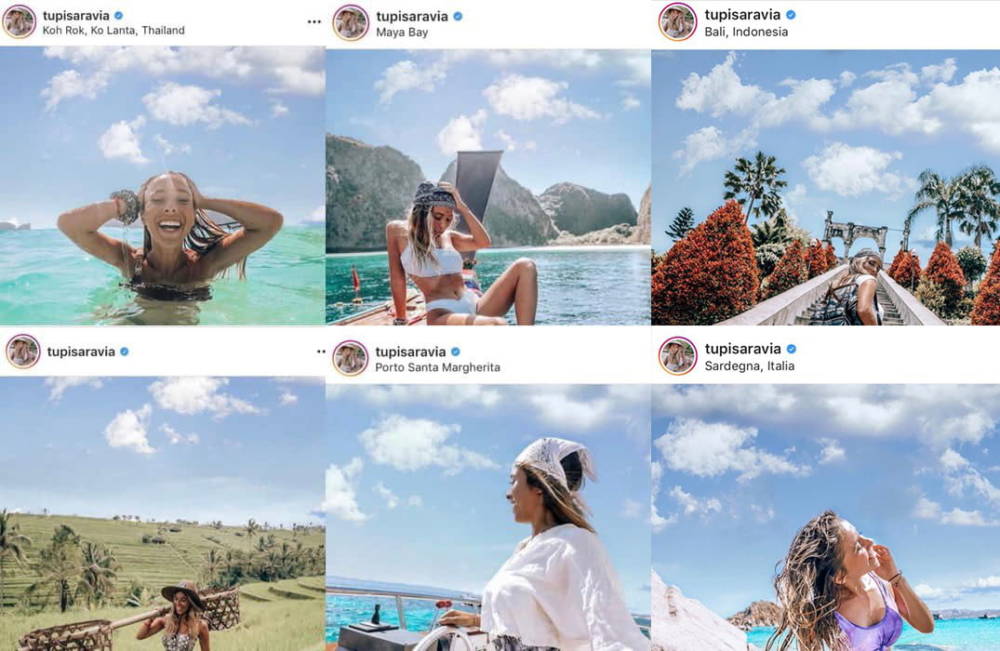Image resolution: width=1000 pixels, height=651 pixels.
Task: Open the options dots beside the rice terrace post
Action: click(321, 351)
